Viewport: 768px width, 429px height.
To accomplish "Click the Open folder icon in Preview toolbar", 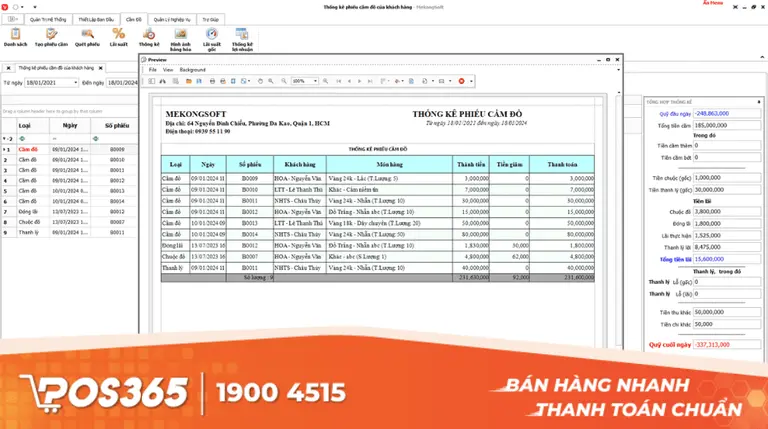I will (189, 81).
